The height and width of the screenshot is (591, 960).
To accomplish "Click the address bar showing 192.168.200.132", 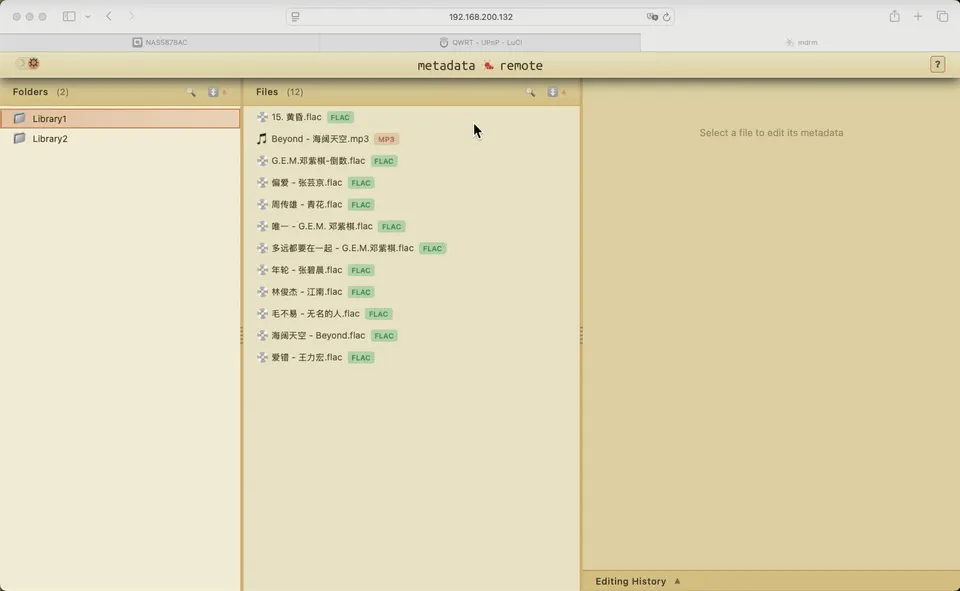I will pos(480,17).
